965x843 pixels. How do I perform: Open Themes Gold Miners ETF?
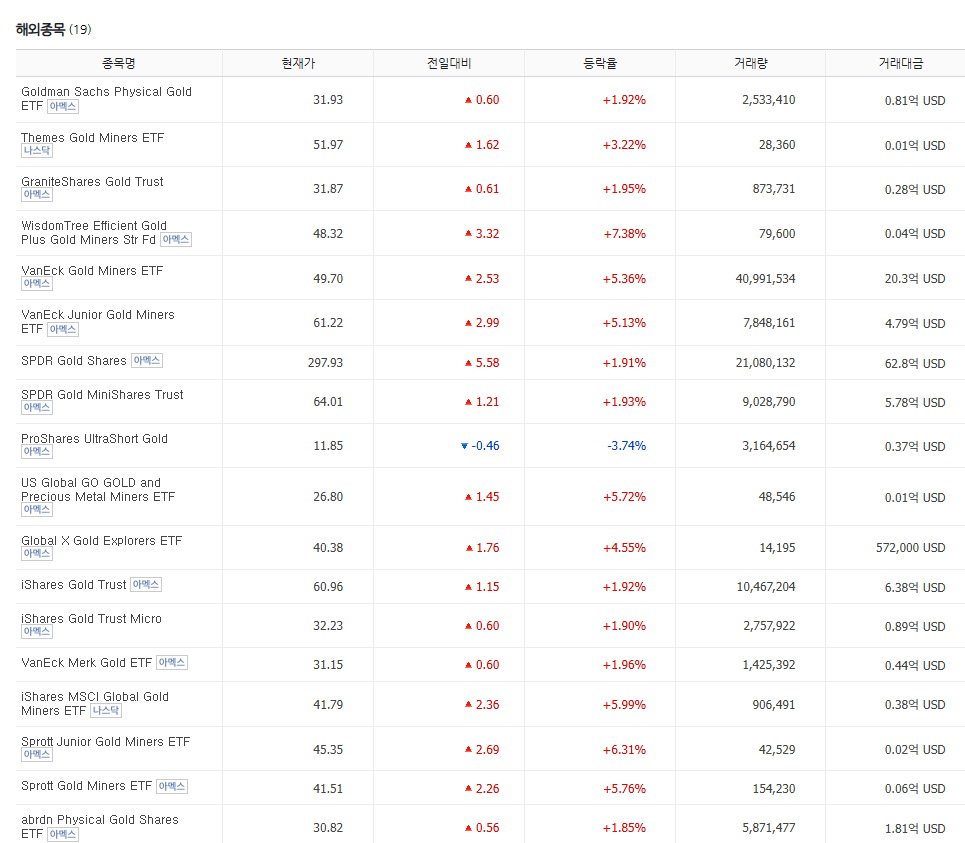(x=92, y=138)
